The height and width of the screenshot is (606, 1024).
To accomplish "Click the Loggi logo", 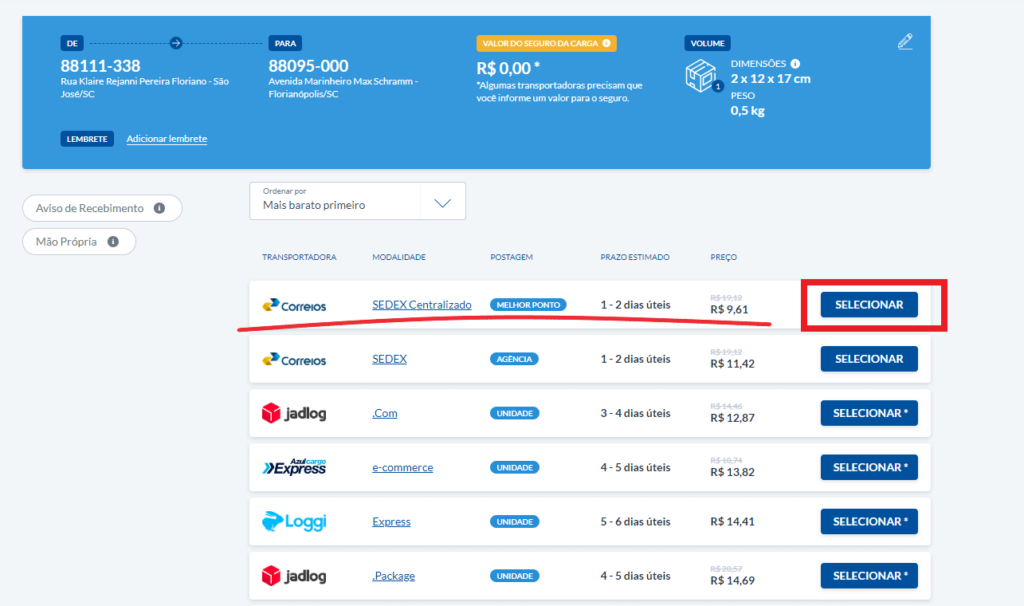I will pyautogui.click(x=294, y=521).
